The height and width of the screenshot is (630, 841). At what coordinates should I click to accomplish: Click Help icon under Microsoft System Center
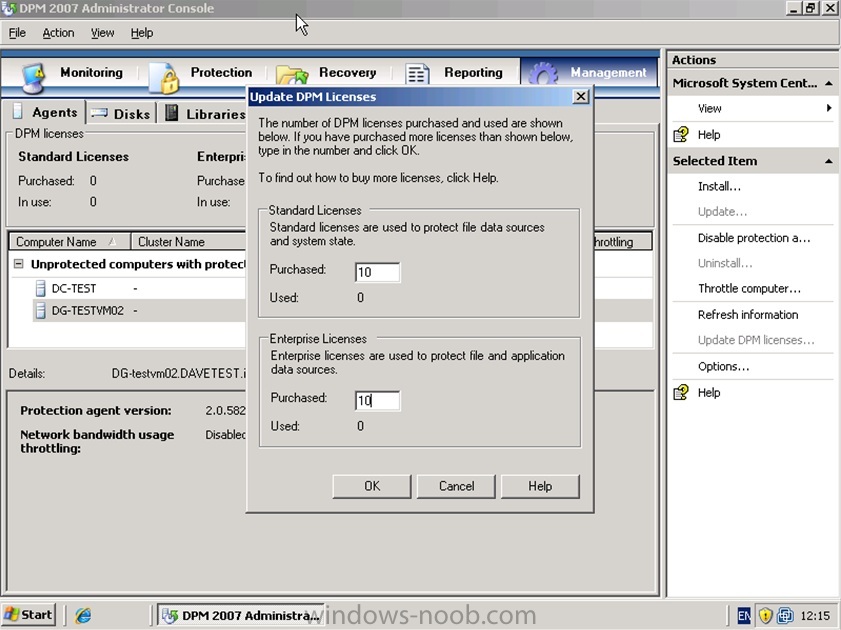coord(681,135)
